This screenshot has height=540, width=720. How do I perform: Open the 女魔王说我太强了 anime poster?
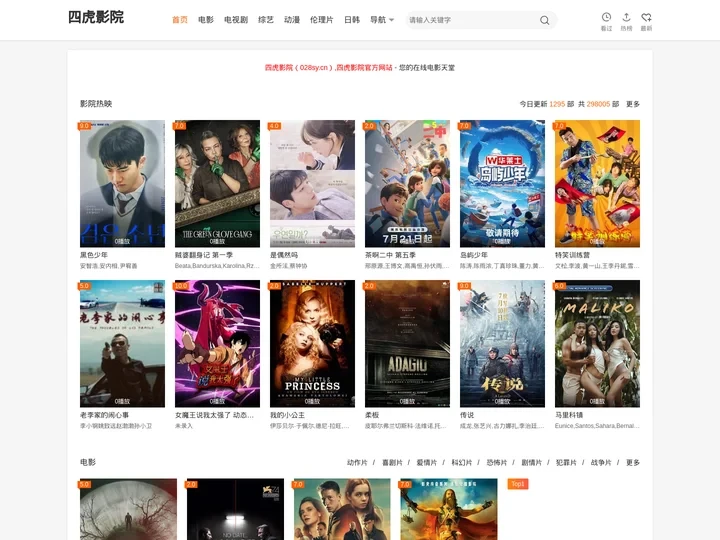(x=217, y=343)
